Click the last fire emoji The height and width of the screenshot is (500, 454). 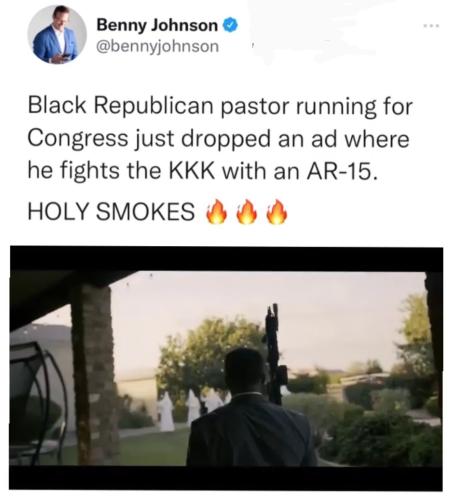tap(277, 211)
